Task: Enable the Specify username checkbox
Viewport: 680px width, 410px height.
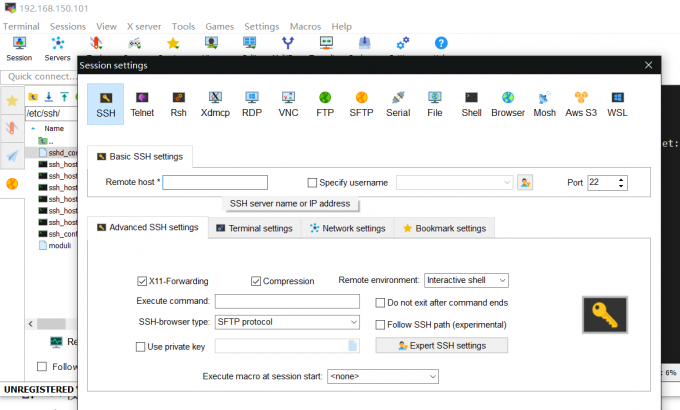Action: point(312,183)
